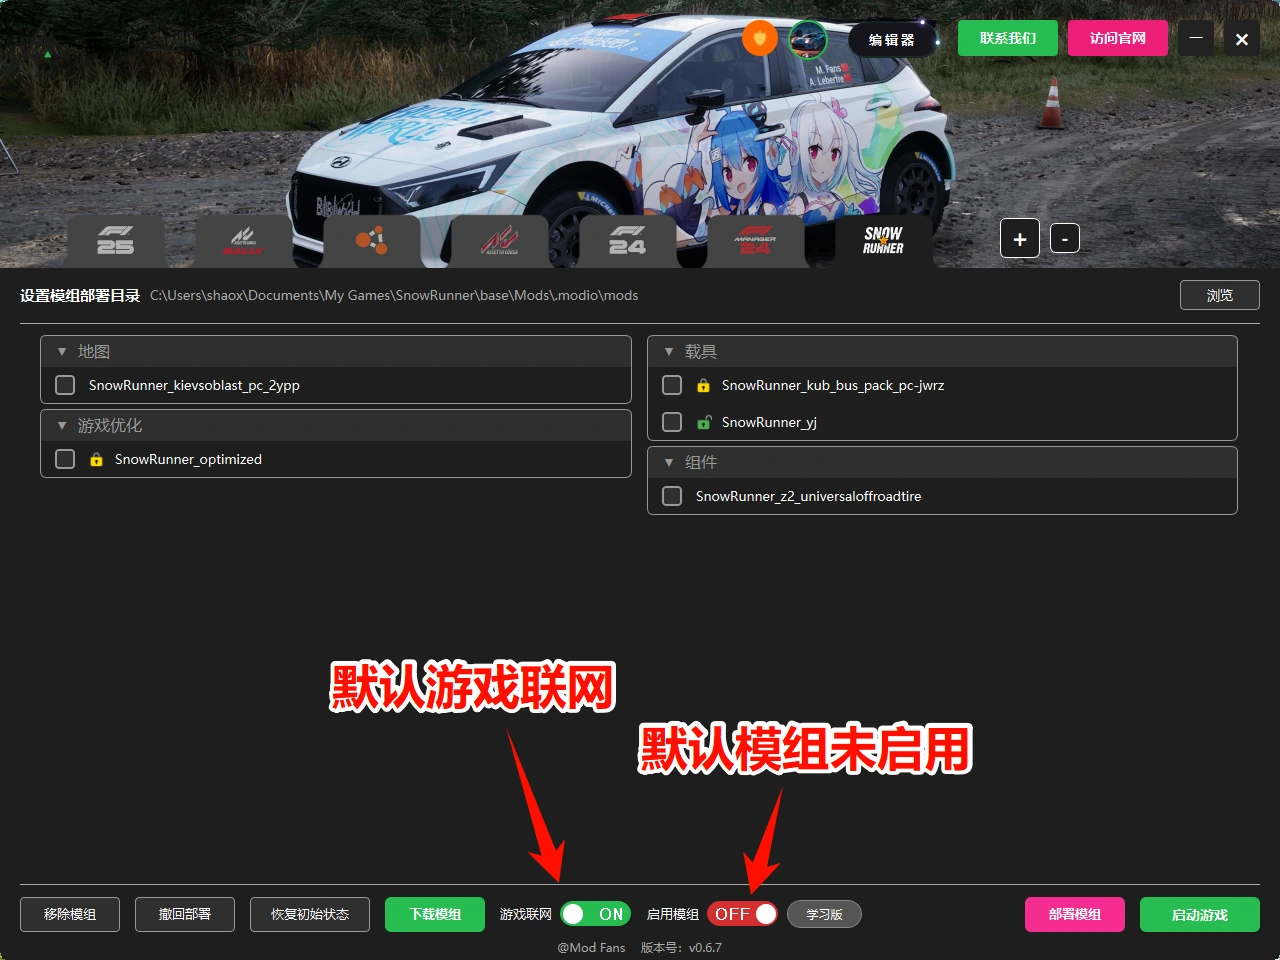Toggle the 游戏联网 ON switch

(x=595, y=914)
